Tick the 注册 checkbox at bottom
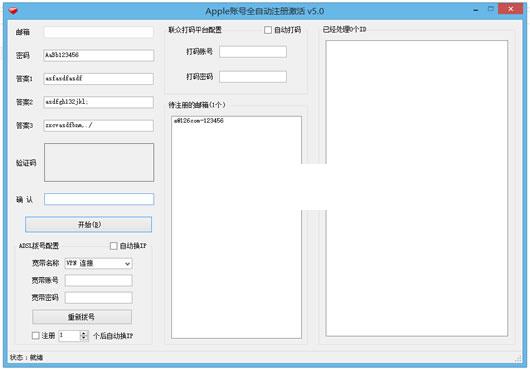Image resolution: width=530 pixels, height=370 pixels. [35, 336]
